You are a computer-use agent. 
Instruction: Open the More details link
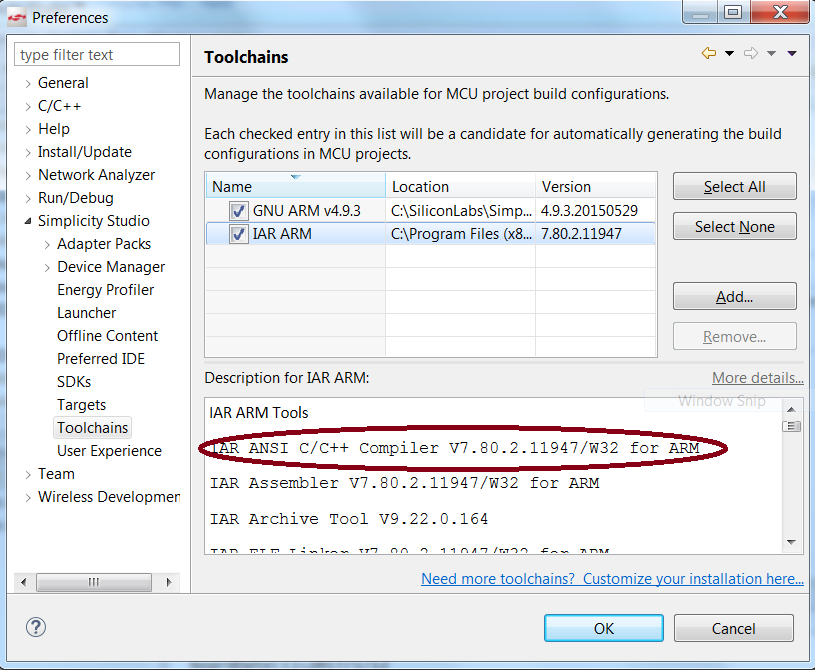[x=757, y=378]
